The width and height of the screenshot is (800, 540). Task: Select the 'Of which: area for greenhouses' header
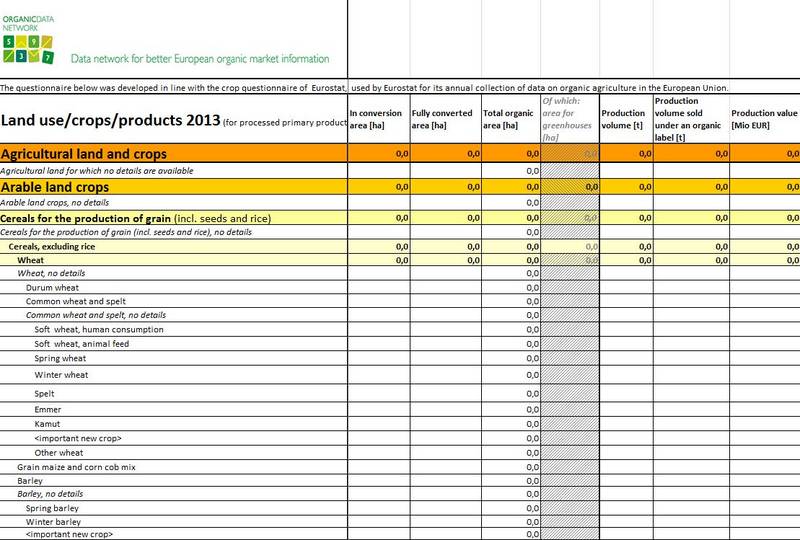(569, 119)
